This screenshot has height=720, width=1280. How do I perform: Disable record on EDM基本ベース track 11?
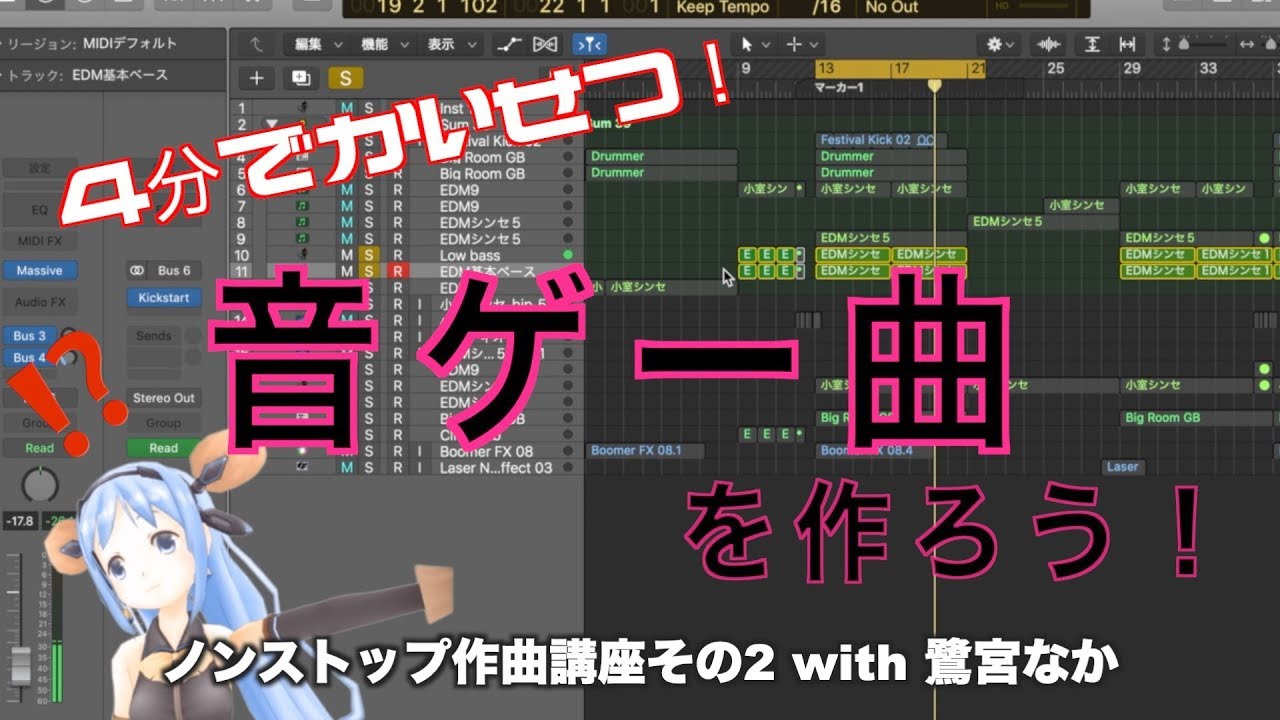[398, 271]
